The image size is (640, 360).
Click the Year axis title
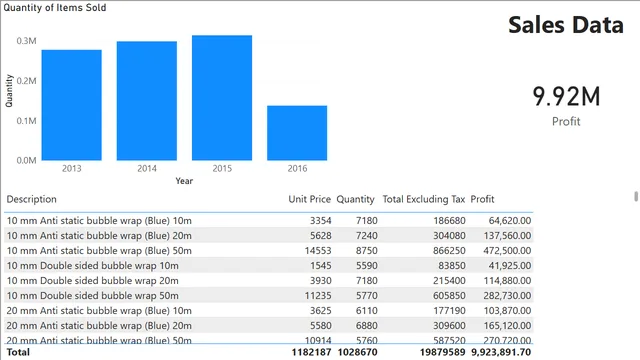[x=184, y=181]
